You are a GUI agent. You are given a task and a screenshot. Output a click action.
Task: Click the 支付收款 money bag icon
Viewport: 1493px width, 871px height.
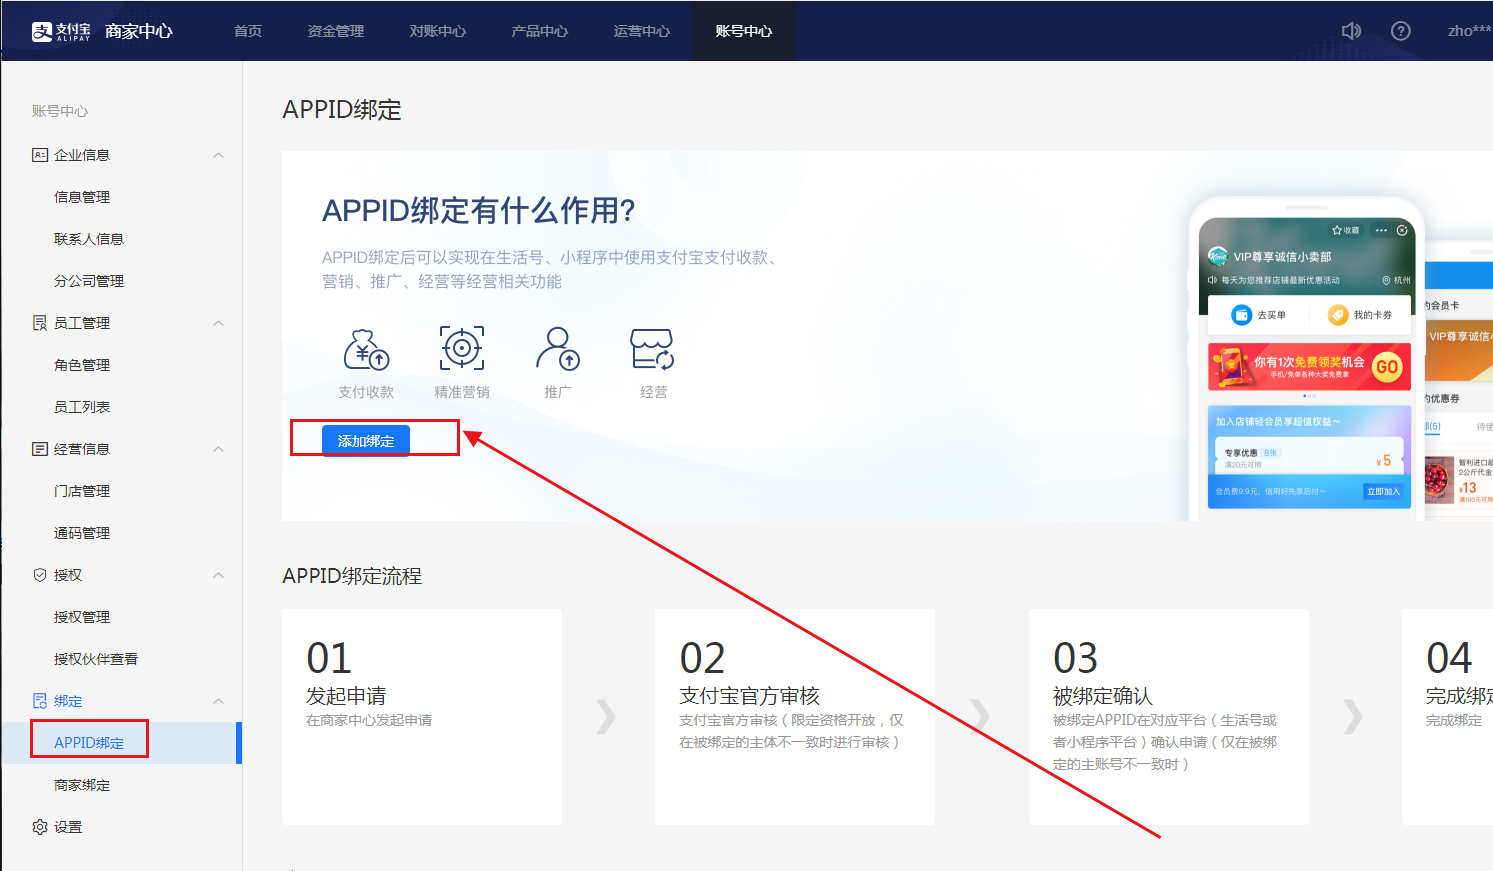click(366, 349)
